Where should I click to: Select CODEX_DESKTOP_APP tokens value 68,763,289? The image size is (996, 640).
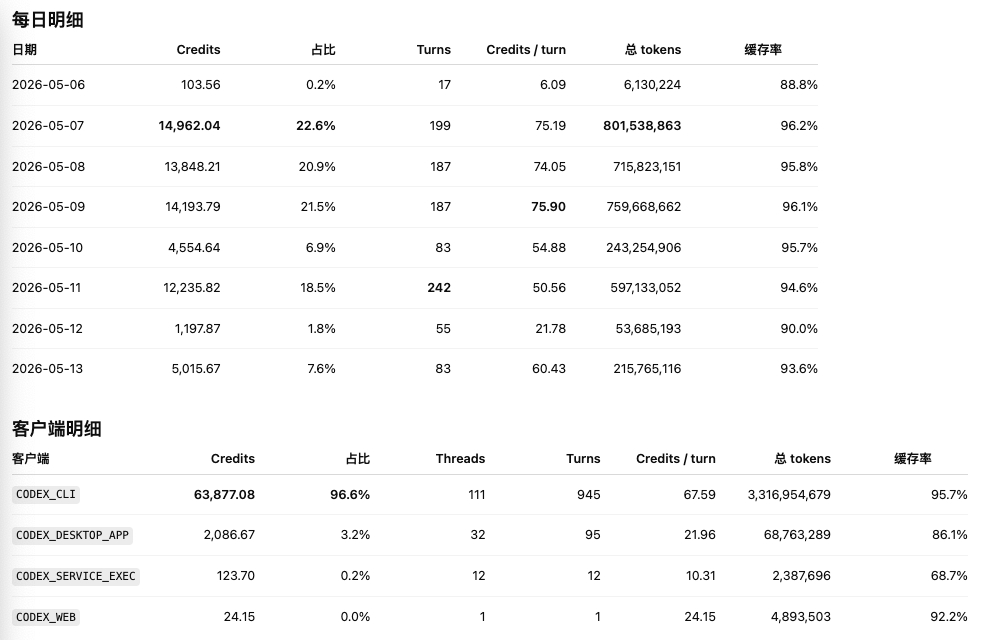click(797, 535)
